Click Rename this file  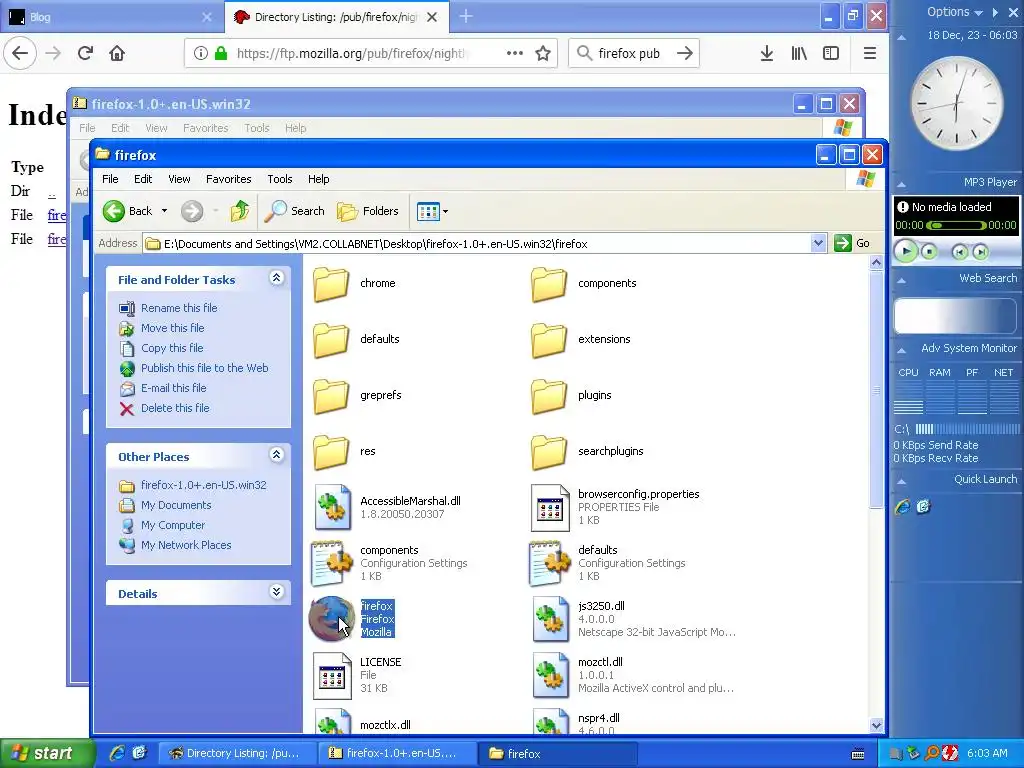point(179,308)
